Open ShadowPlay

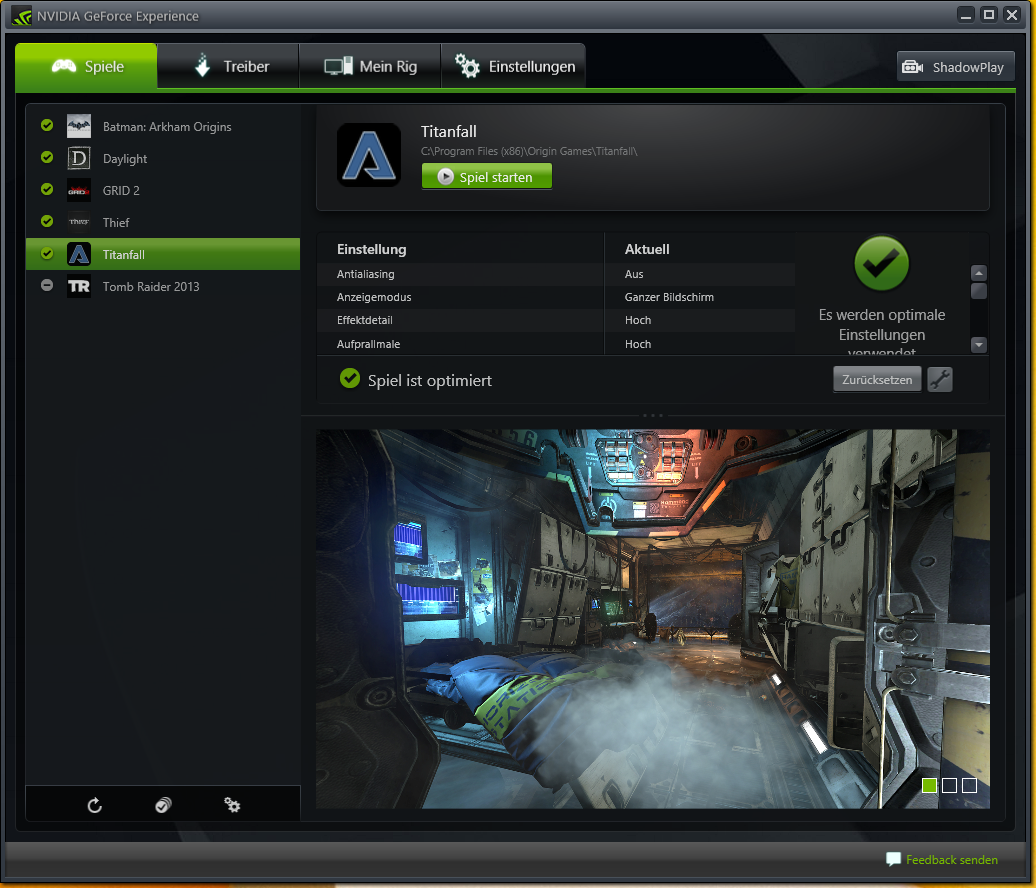pos(955,67)
